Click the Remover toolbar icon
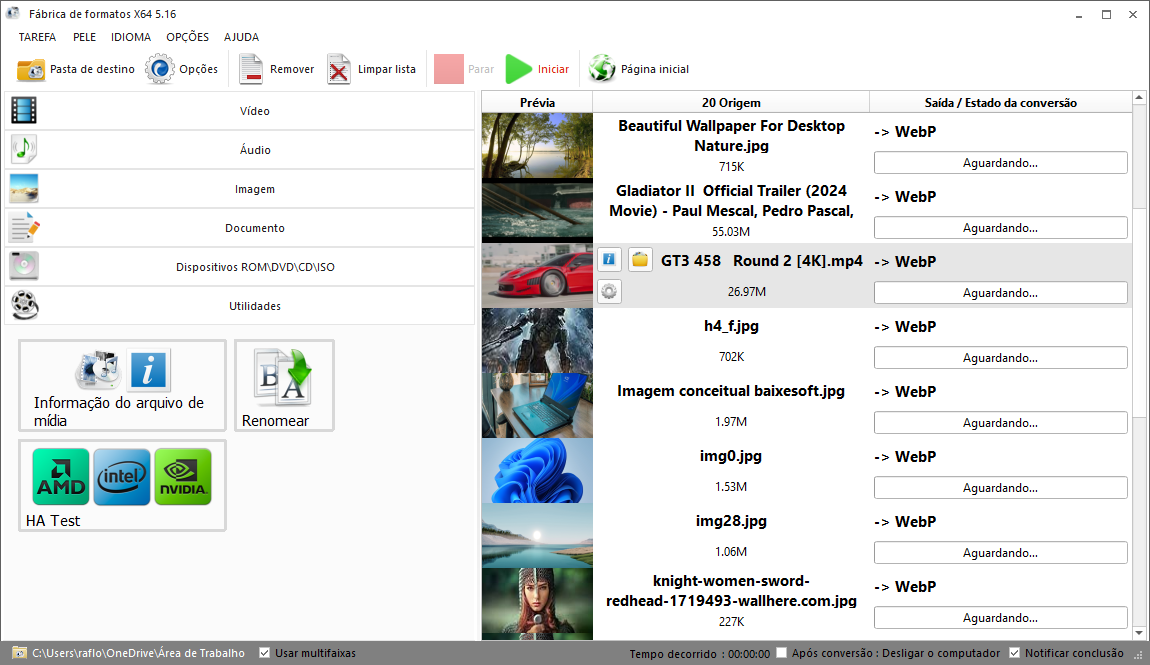The image size is (1150, 665). 252,70
